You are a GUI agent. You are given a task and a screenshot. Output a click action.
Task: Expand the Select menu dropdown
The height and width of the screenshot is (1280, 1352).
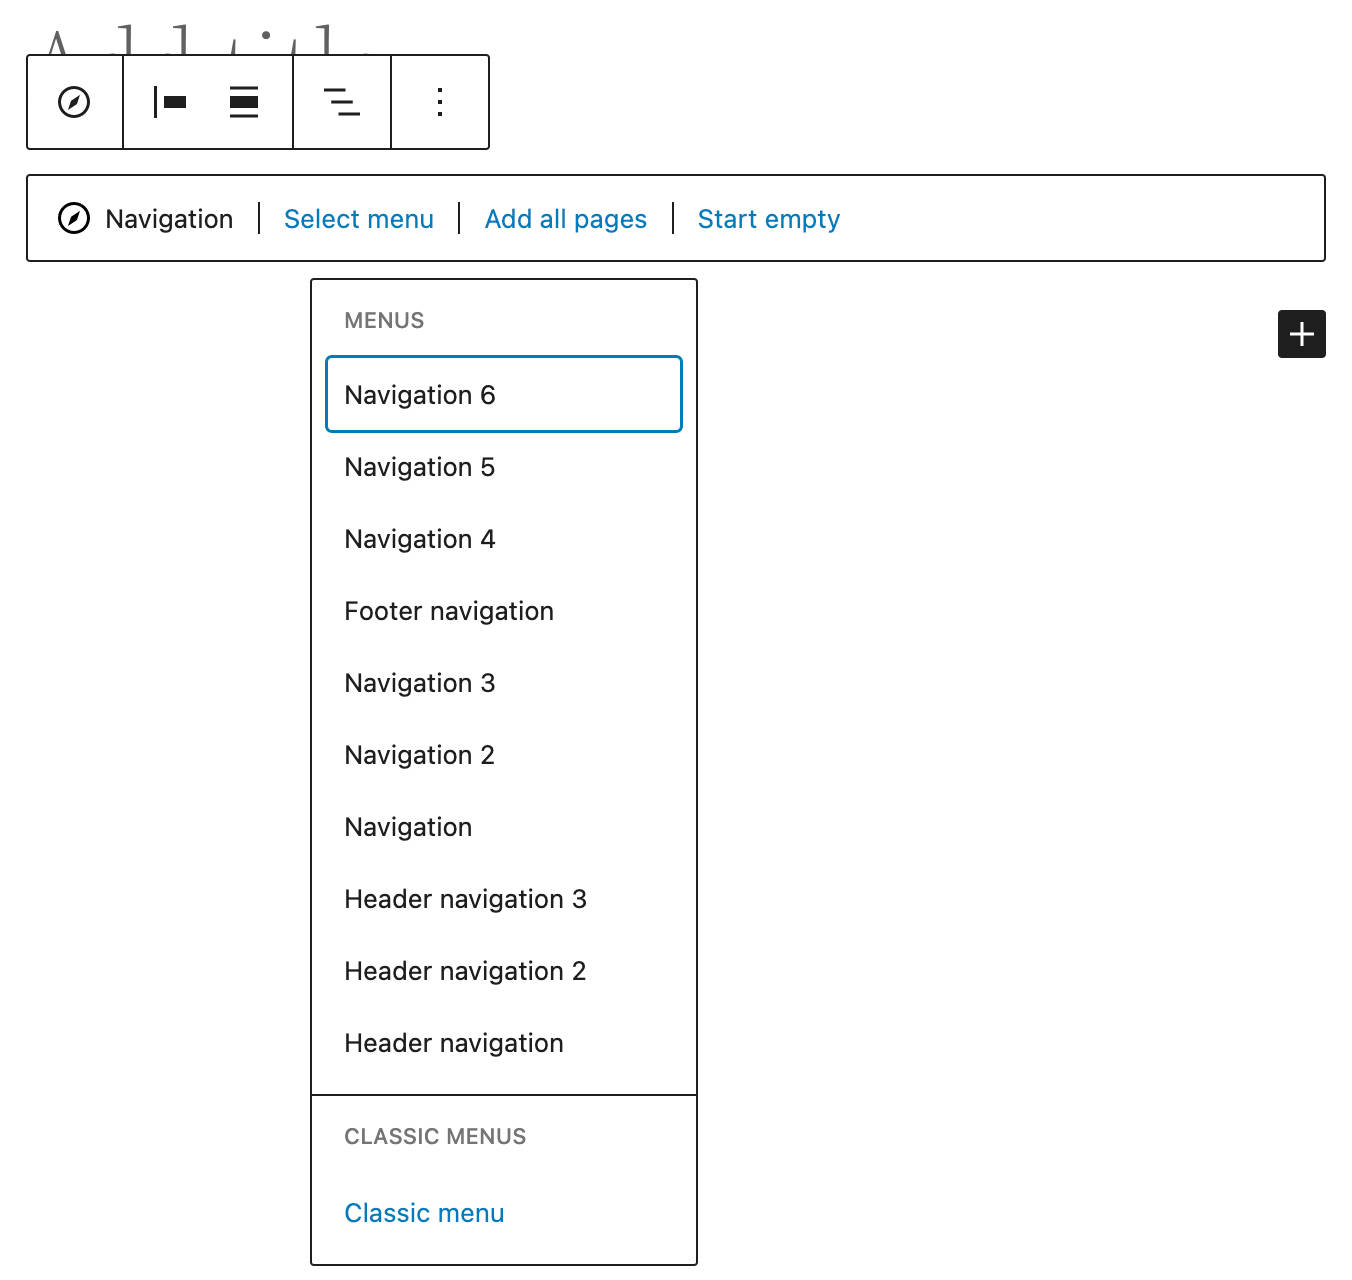(358, 219)
